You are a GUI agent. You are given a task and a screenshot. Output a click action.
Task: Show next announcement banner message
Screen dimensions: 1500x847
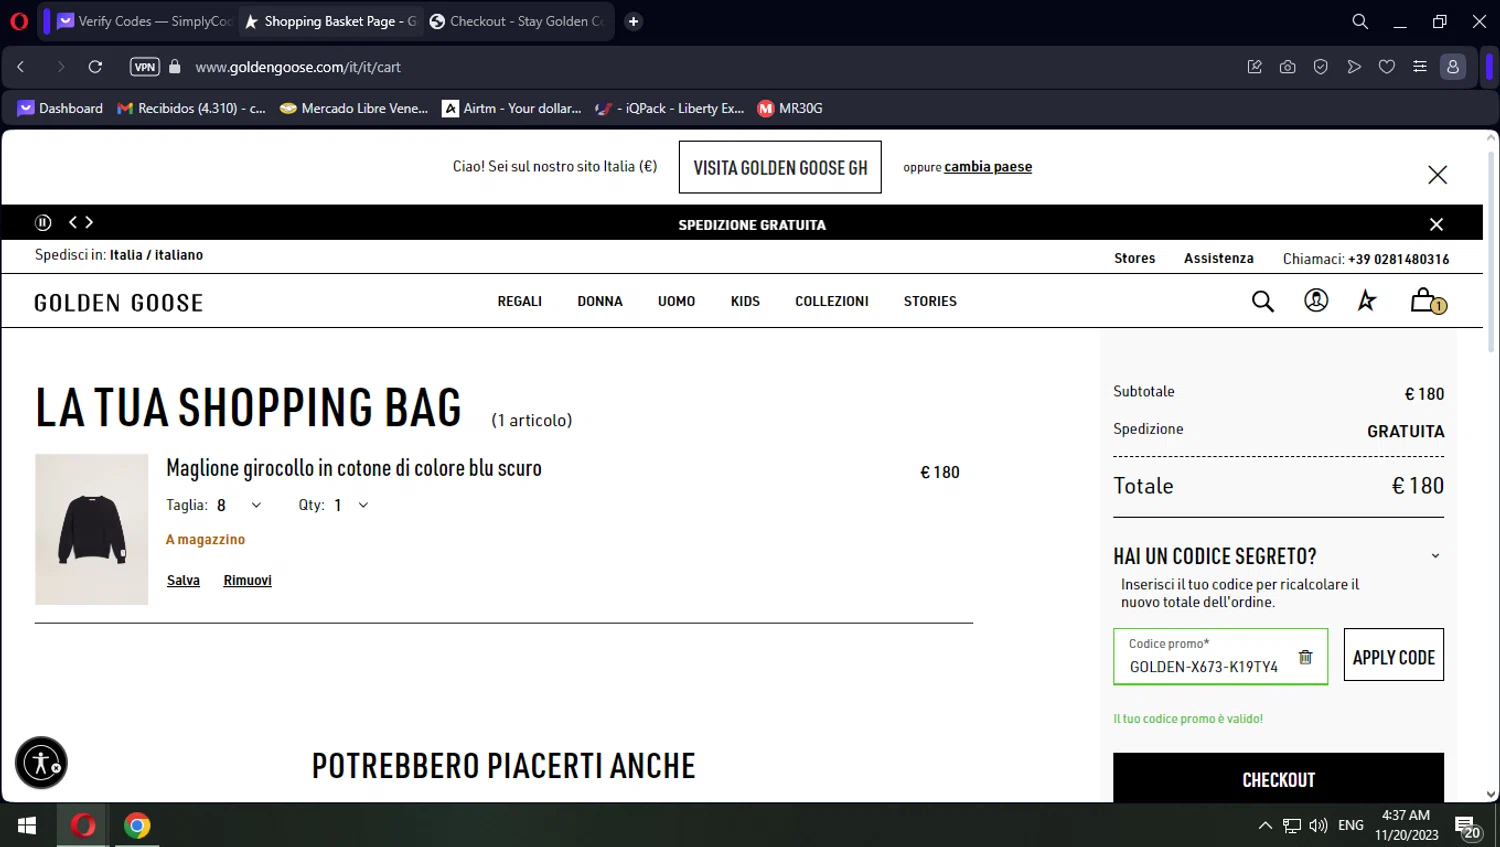89,222
